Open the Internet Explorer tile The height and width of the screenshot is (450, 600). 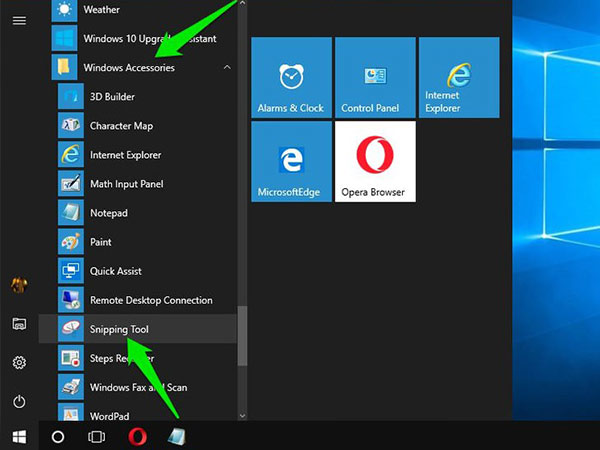coord(459,77)
